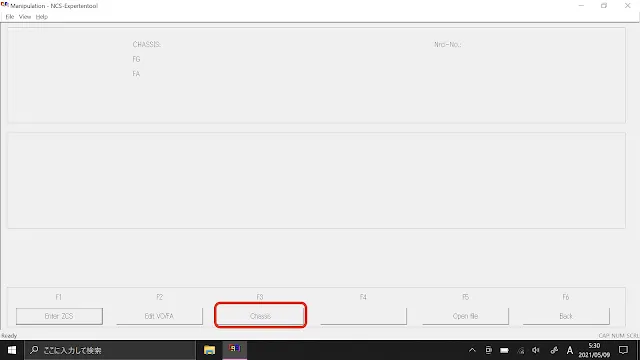Open the notification center icon
This screenshot has height=360, width=640.
[623, 350]
